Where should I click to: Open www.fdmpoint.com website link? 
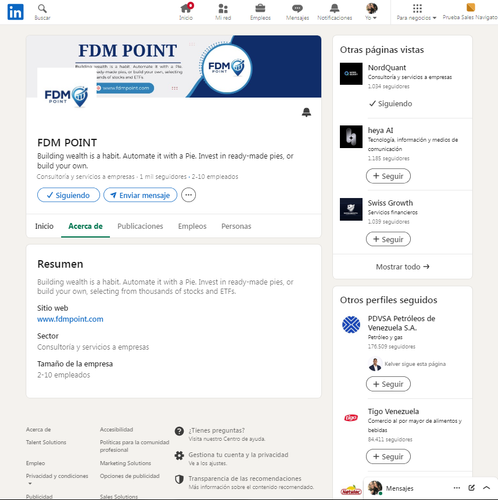click(70, 319)
